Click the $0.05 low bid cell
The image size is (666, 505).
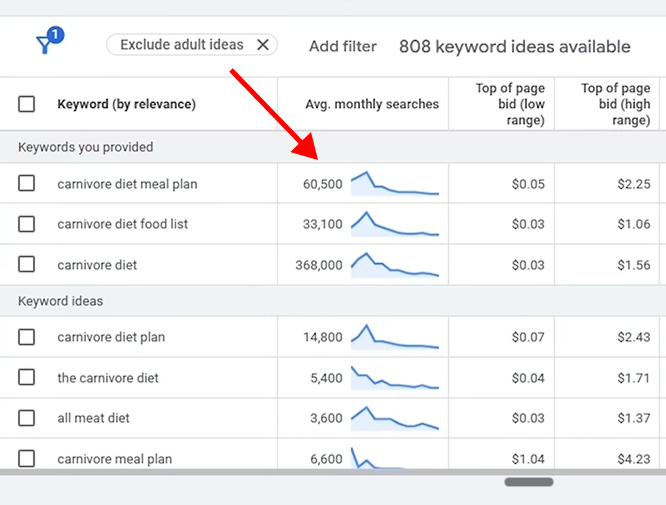[528, 184]
